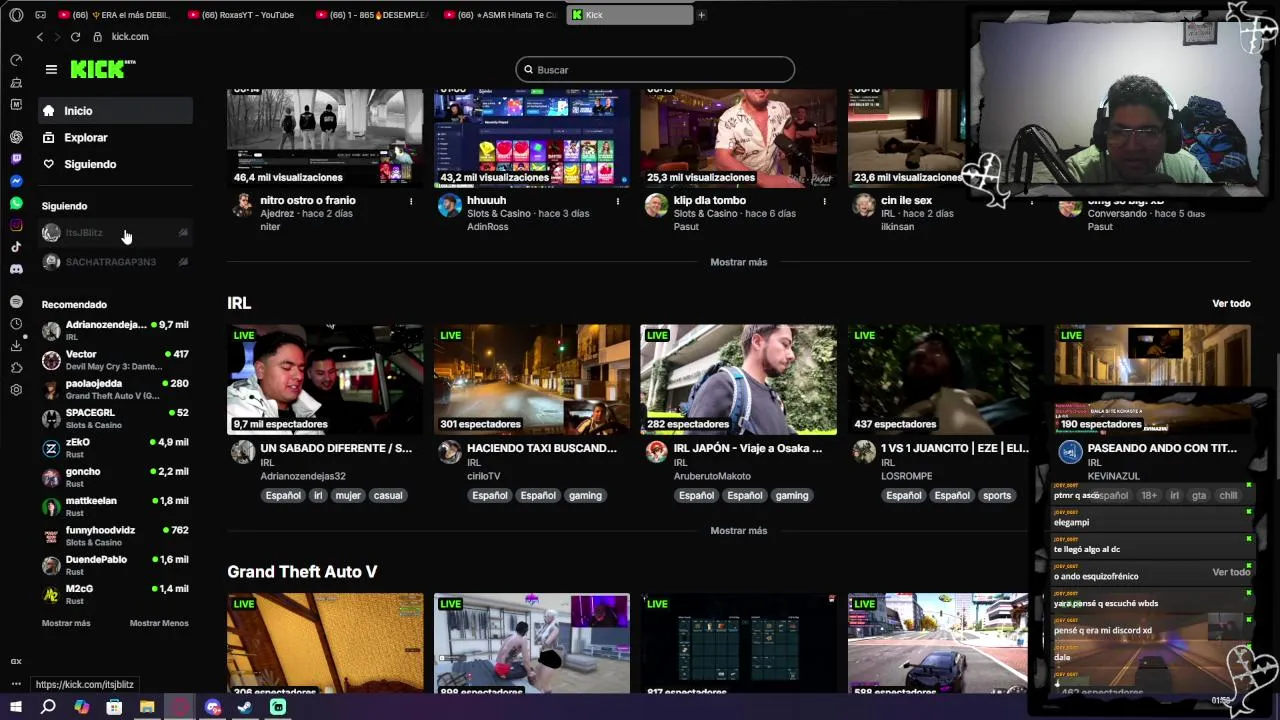Screen dimensions: 1280x720
Task: Open followed channel SACHATRAGAP3N3
Action: click(115, 262)
